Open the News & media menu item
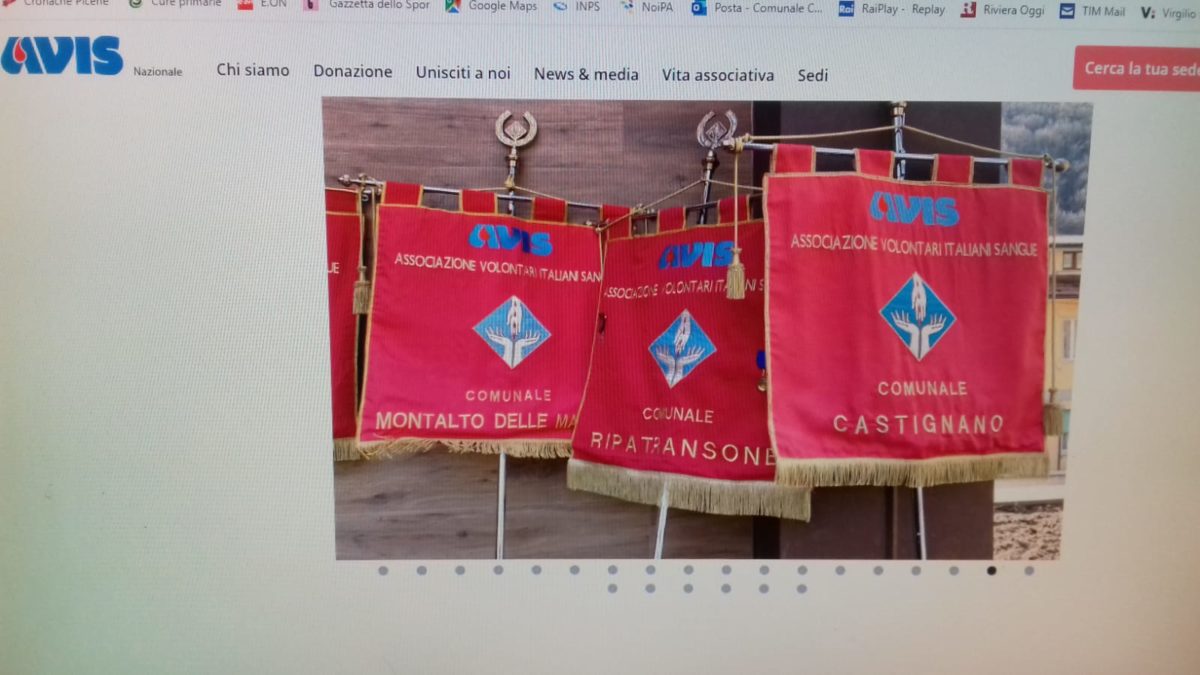 [586, 74]
